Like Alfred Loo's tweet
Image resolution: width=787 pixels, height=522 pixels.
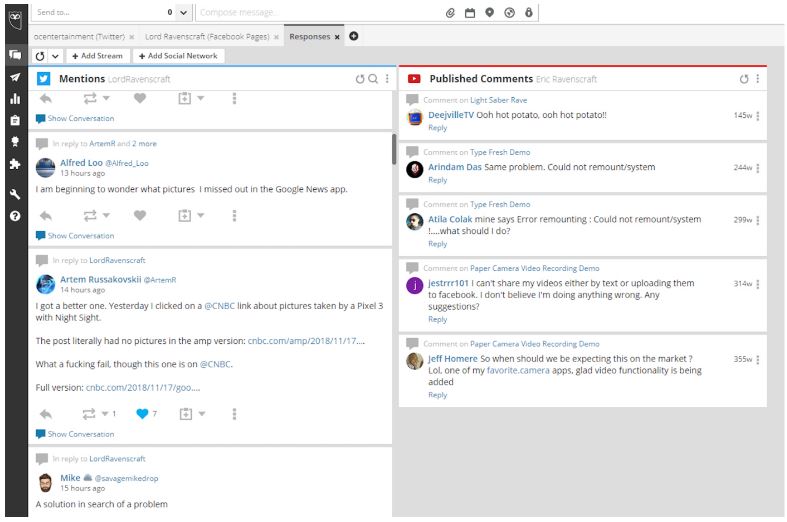140,215
